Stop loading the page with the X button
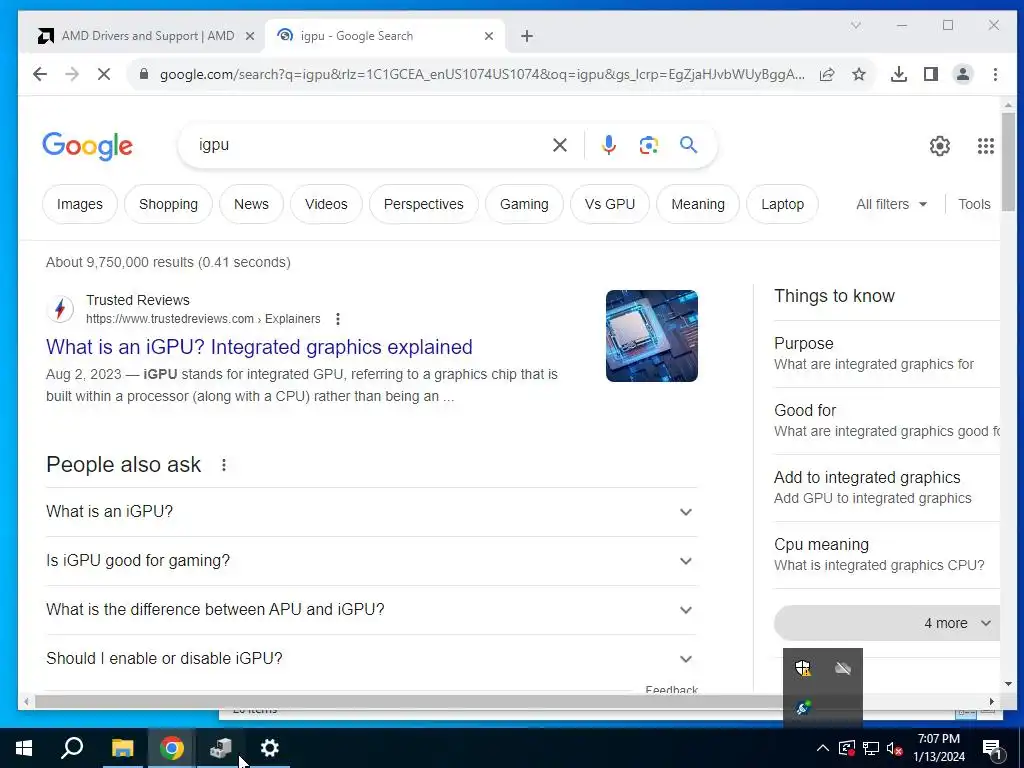The height and width of the screenshot is (768, 1024). click(104, 74)
